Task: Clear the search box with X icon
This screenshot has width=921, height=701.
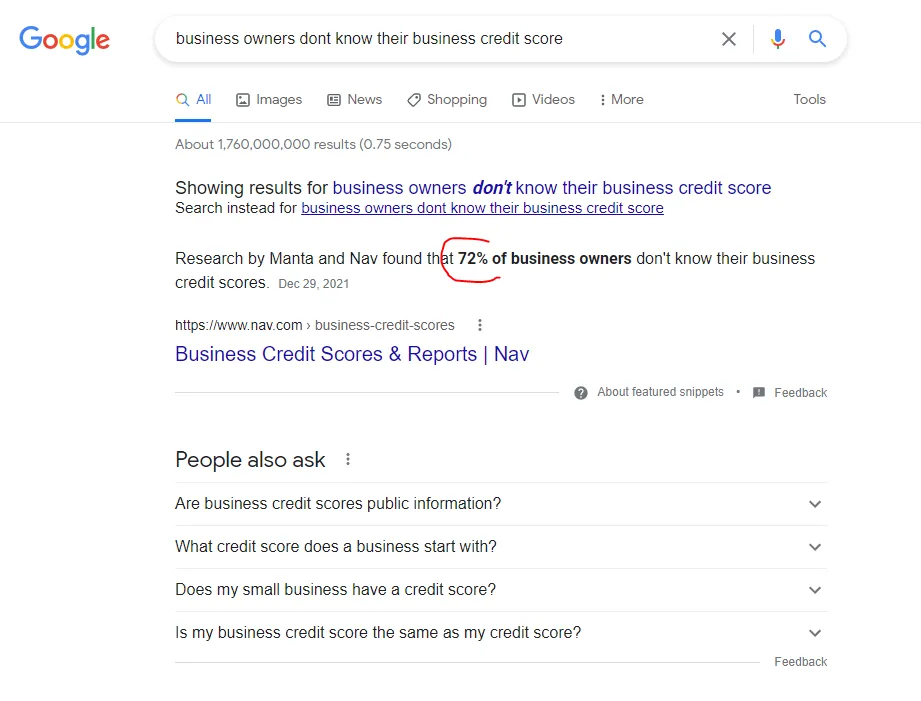Action: [x=728, y=39]
